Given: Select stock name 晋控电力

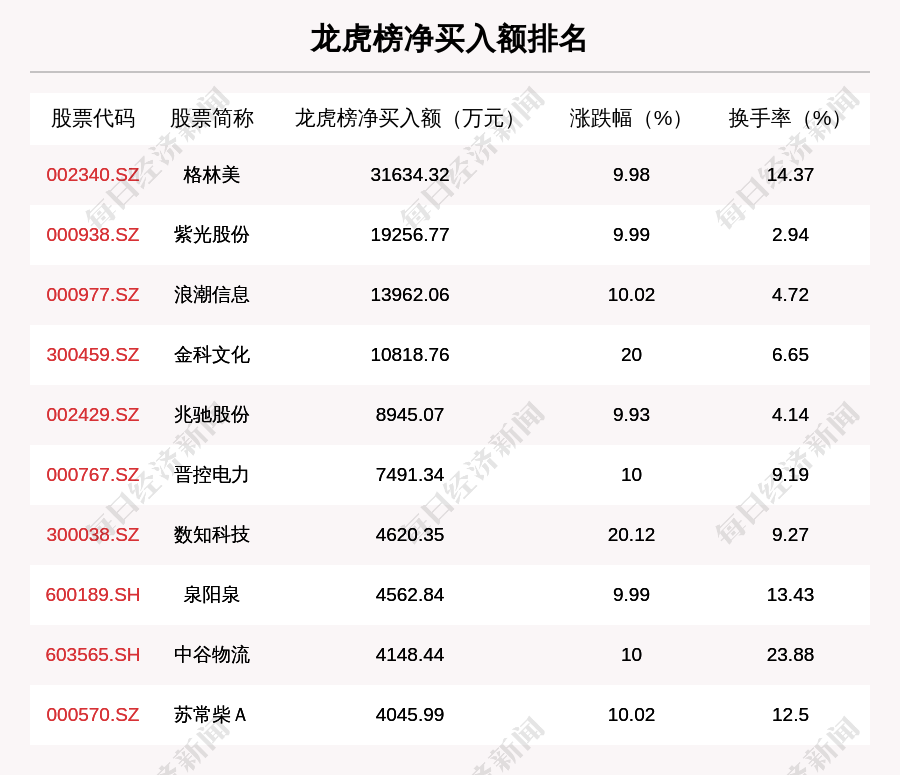Looking at the screenshot, I should click(x=212, y=475).
